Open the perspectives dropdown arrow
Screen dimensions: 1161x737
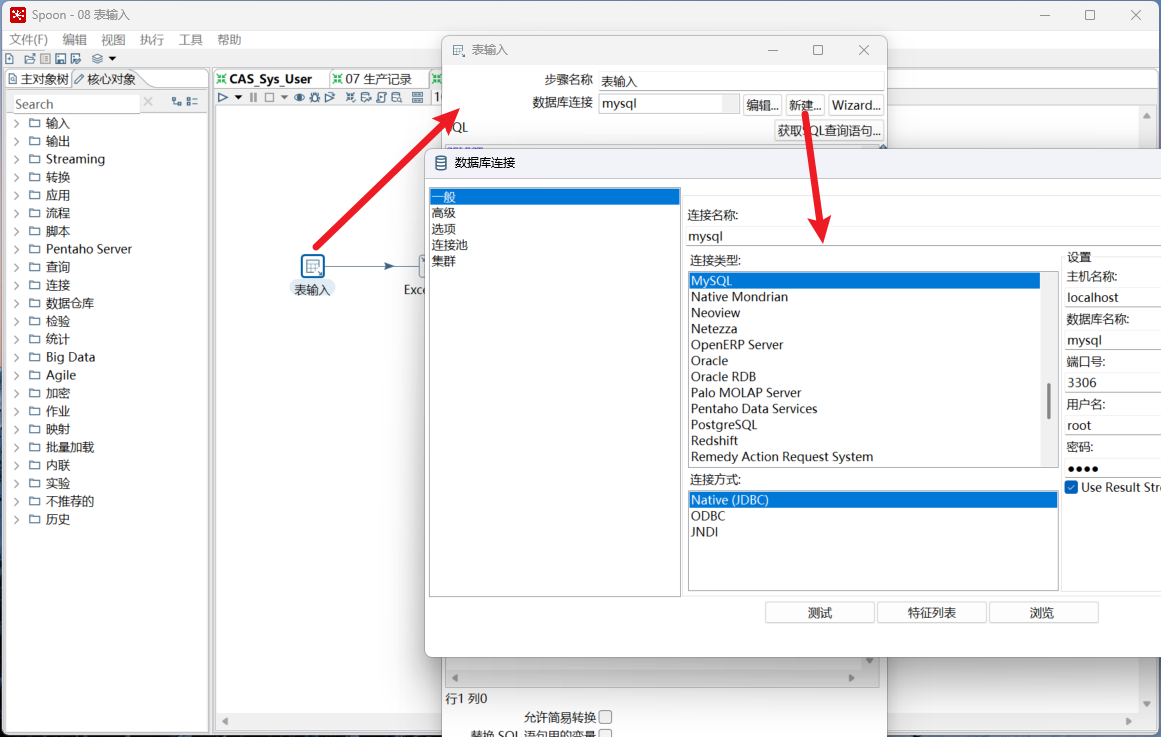pos(113,59)
